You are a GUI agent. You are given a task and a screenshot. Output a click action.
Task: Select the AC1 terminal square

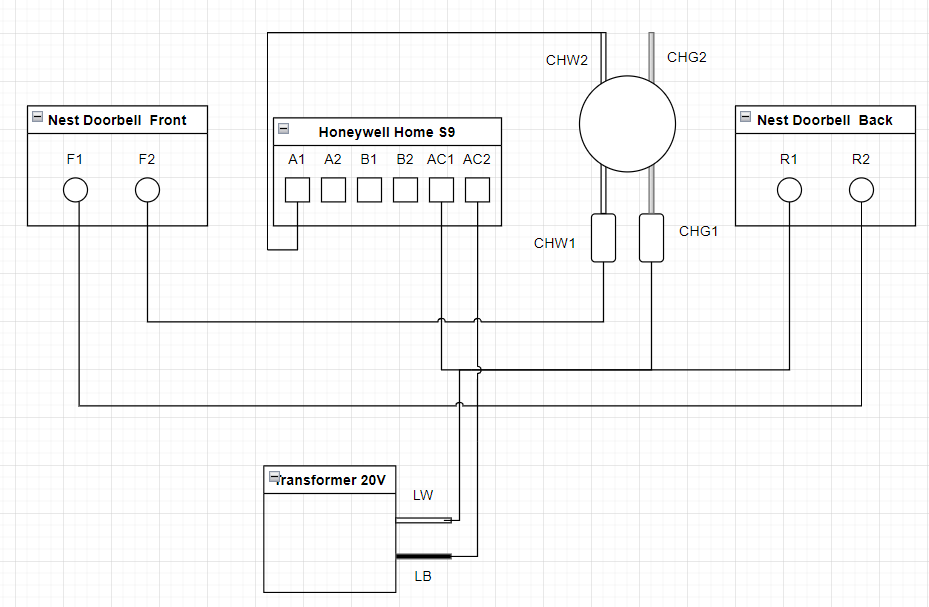[441, 190]
